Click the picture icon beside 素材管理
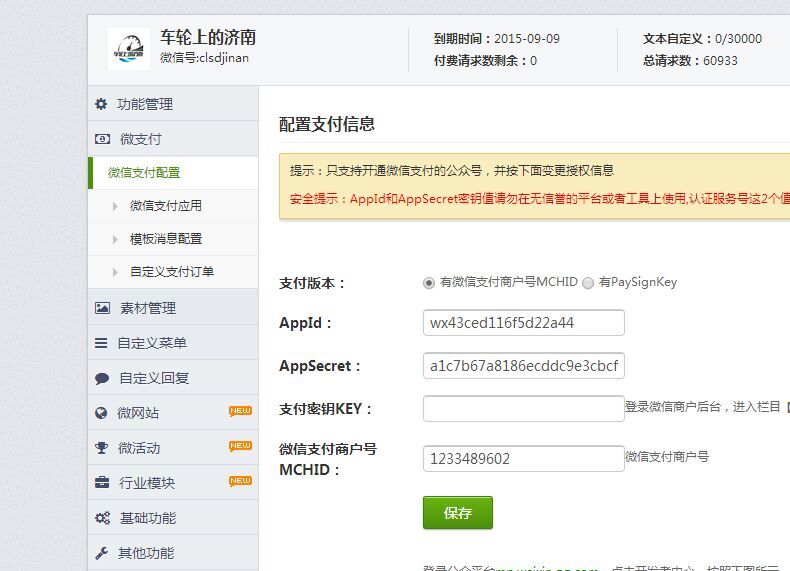This screenshot has width=790, height=571. tap(102, 308)
